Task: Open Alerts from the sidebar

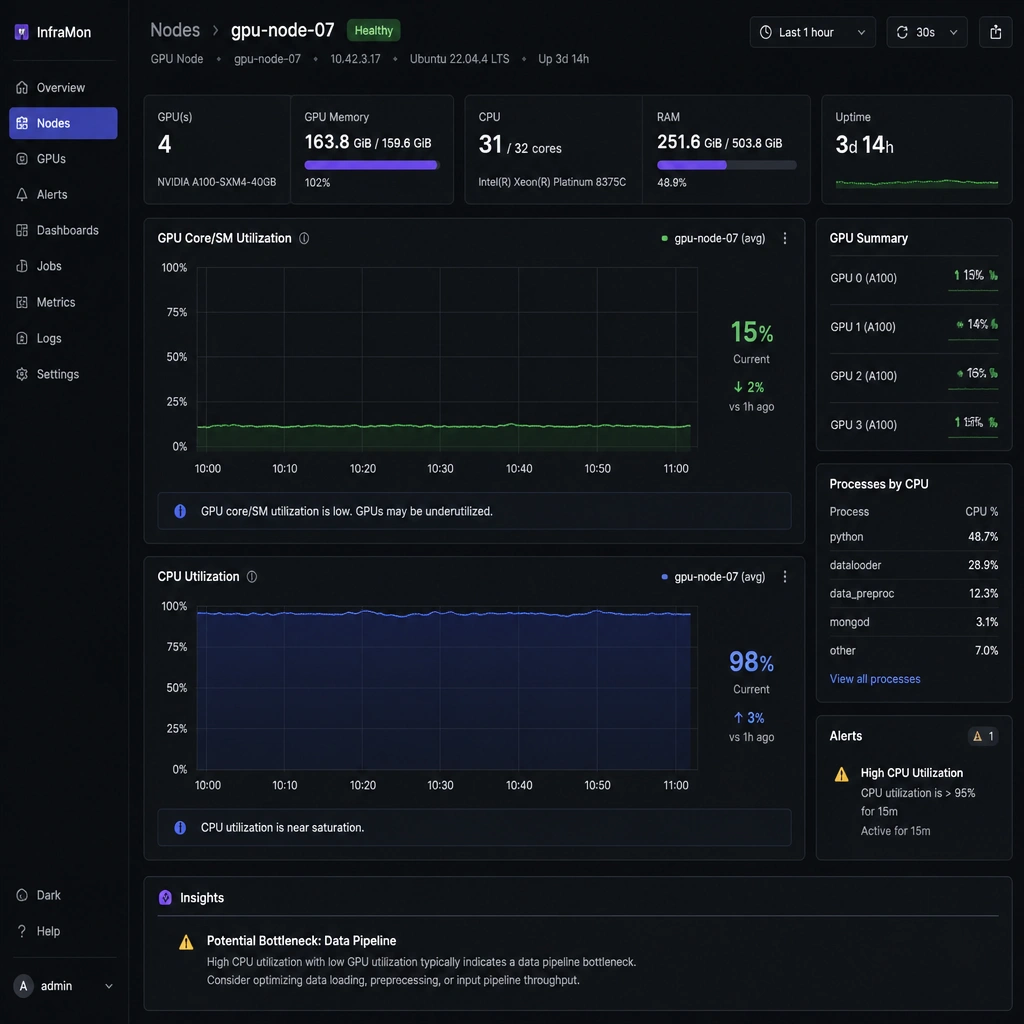Action: click(63, 195)
